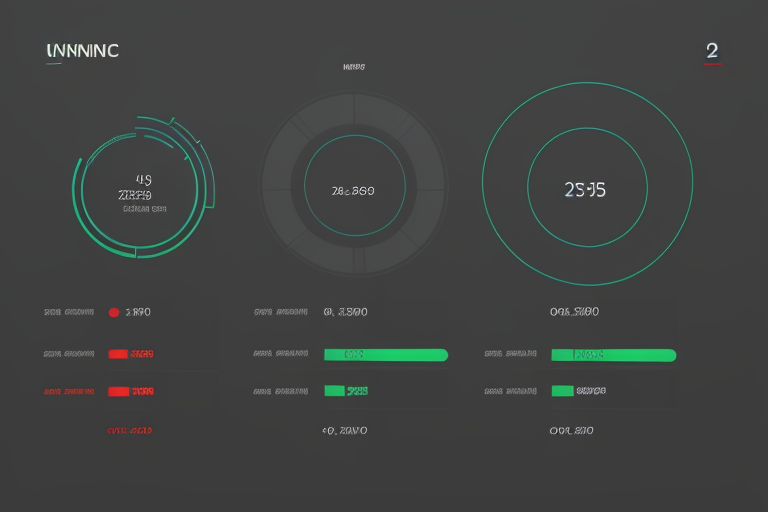This screenshot has height=512, width=768.
Task: Click the inner circle showing 2S-J5
Action: [585, 188]
